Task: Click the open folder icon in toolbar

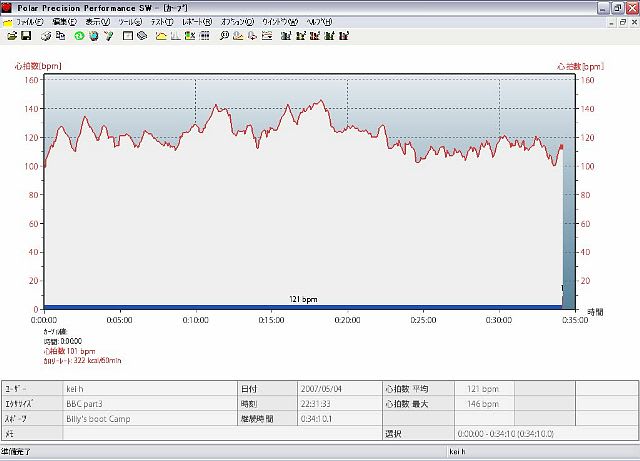Action: 11,36
